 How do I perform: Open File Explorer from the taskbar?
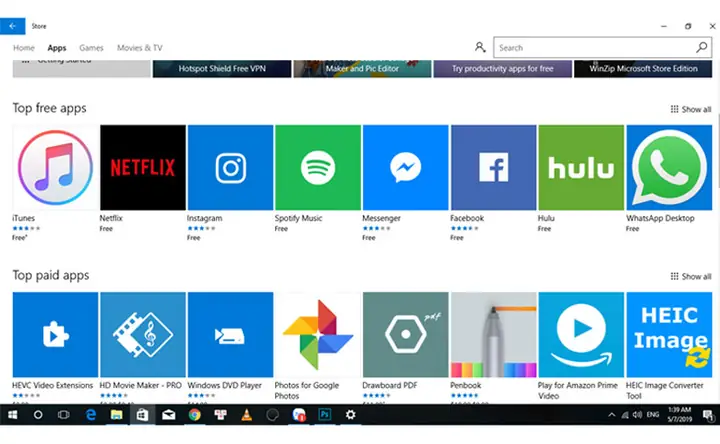click(x=117, y=415)
